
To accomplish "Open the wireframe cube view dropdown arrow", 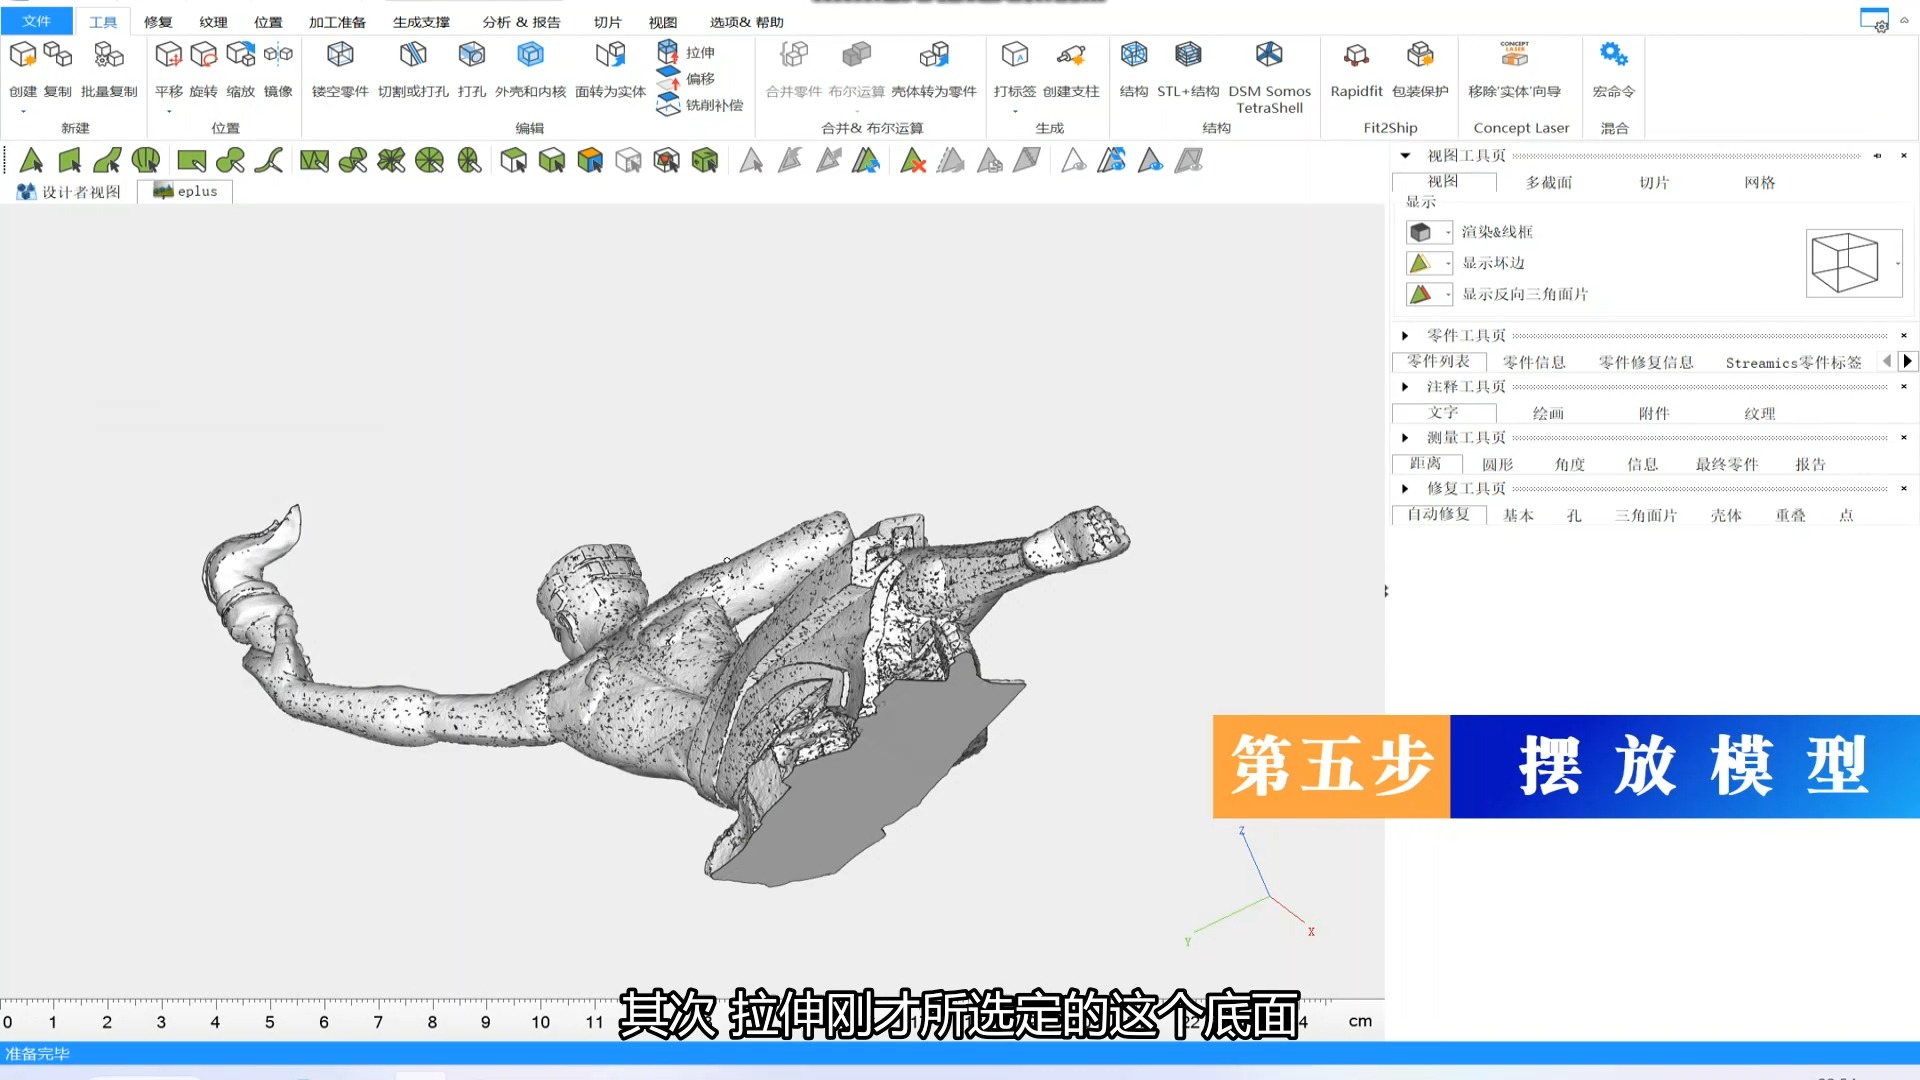I will pos(1897,264).
